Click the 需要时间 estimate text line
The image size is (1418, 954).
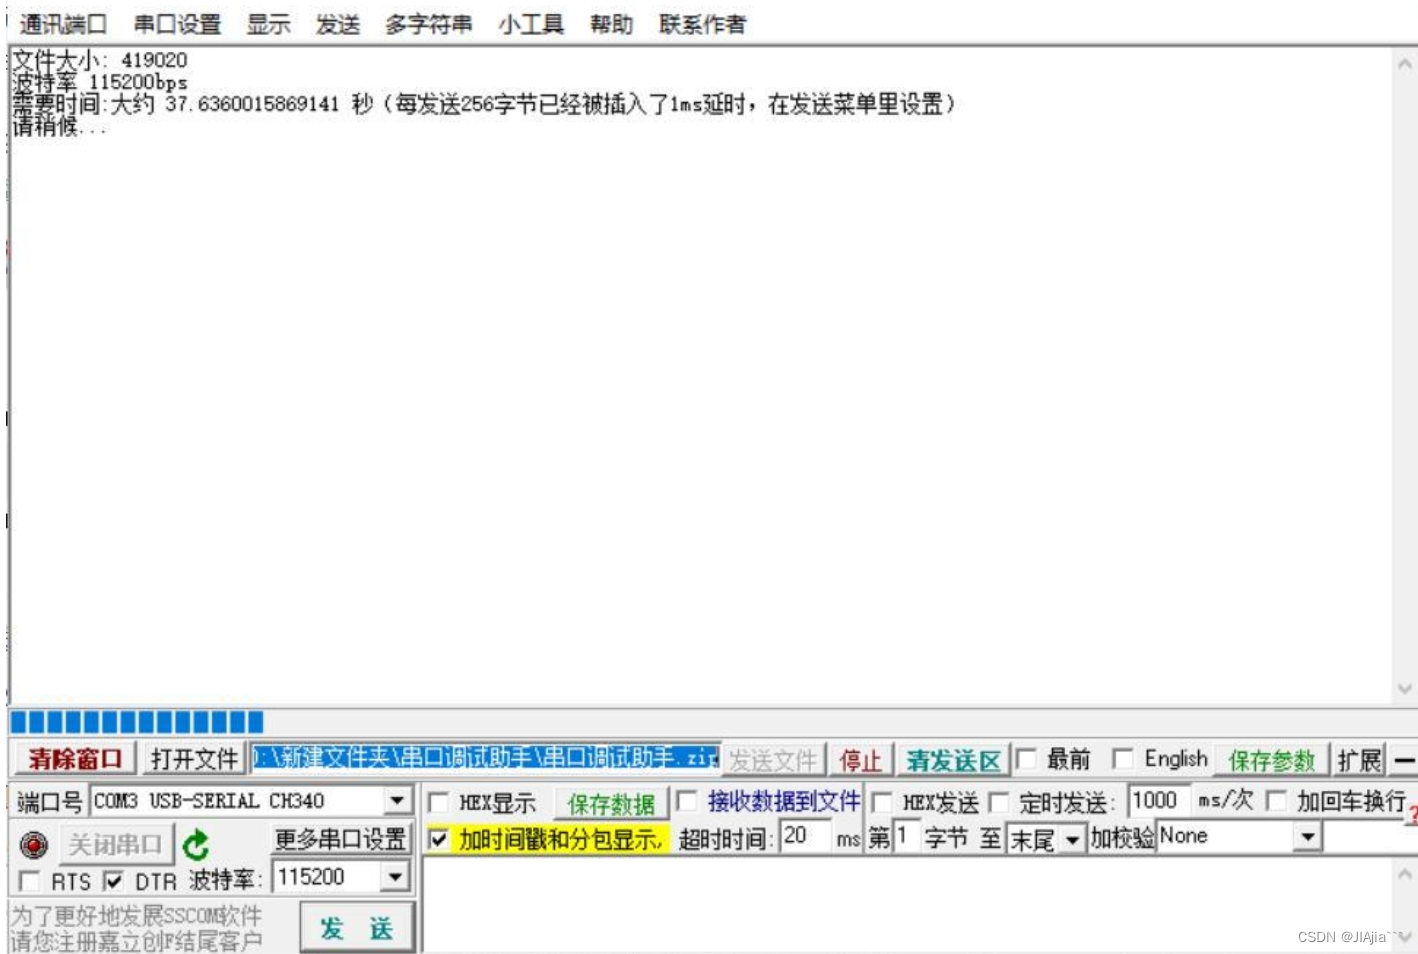click(484, 104)
